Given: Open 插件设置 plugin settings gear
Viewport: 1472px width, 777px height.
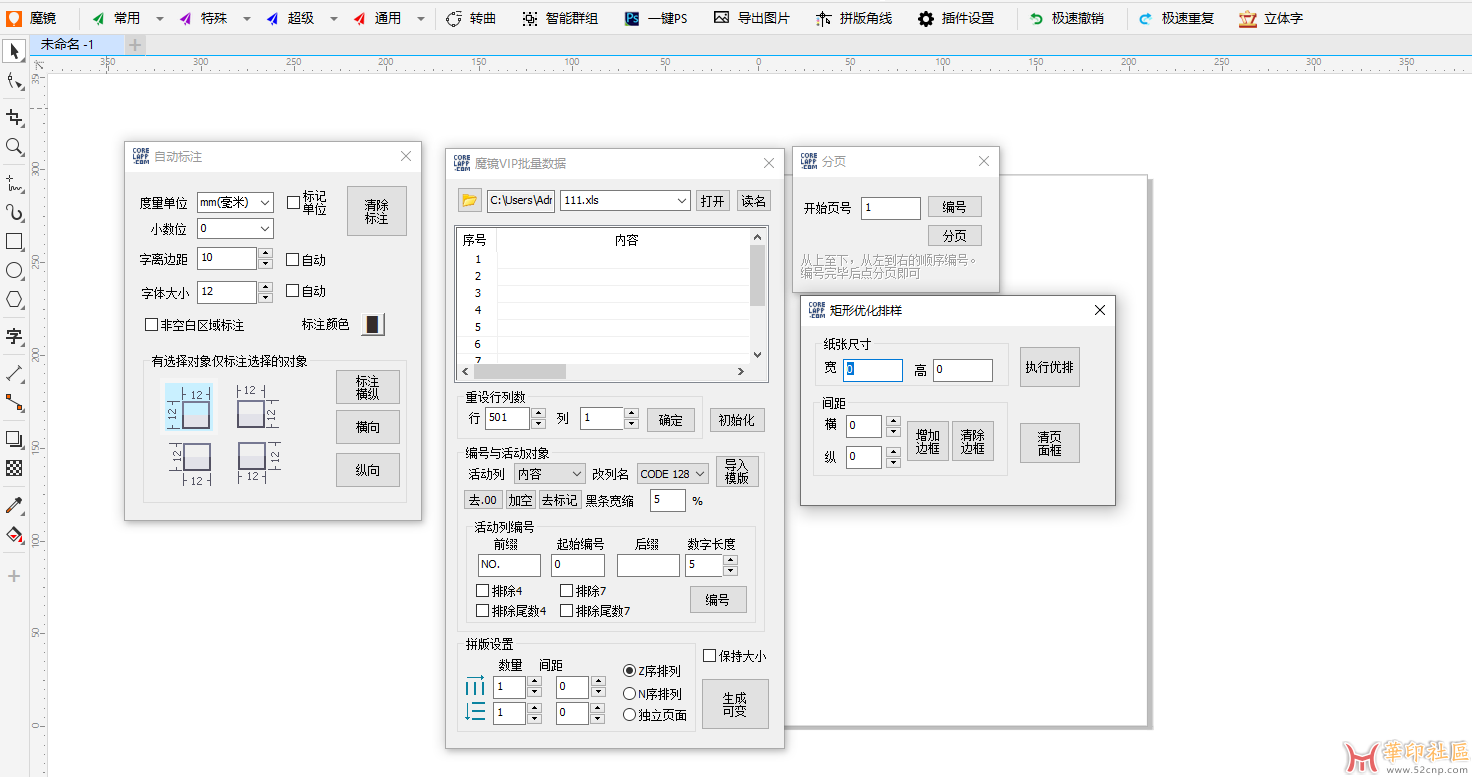Looking at the screenshot, I should [926, 18].
